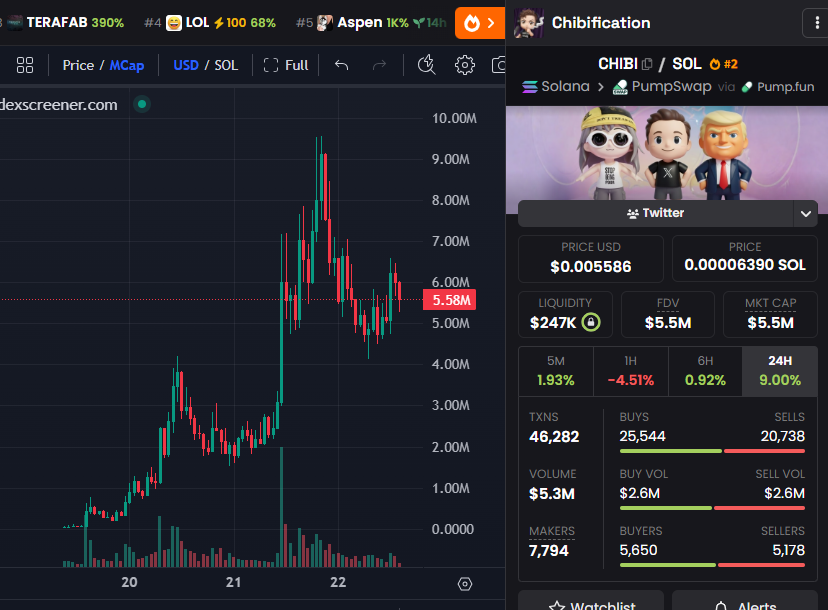Select the 24H timeframe tab

(780, 371)
